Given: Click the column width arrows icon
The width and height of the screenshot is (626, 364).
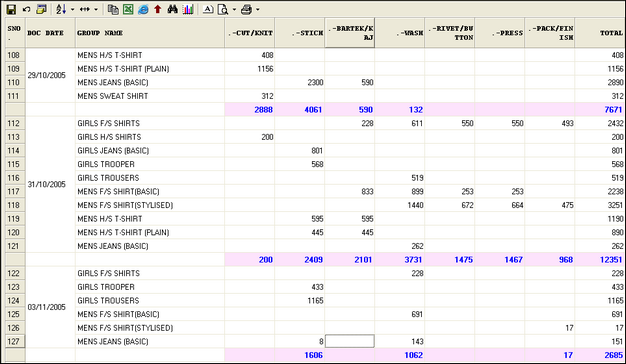Looking at the screenshot, I should pyautogui.click(x=85, y=9).
